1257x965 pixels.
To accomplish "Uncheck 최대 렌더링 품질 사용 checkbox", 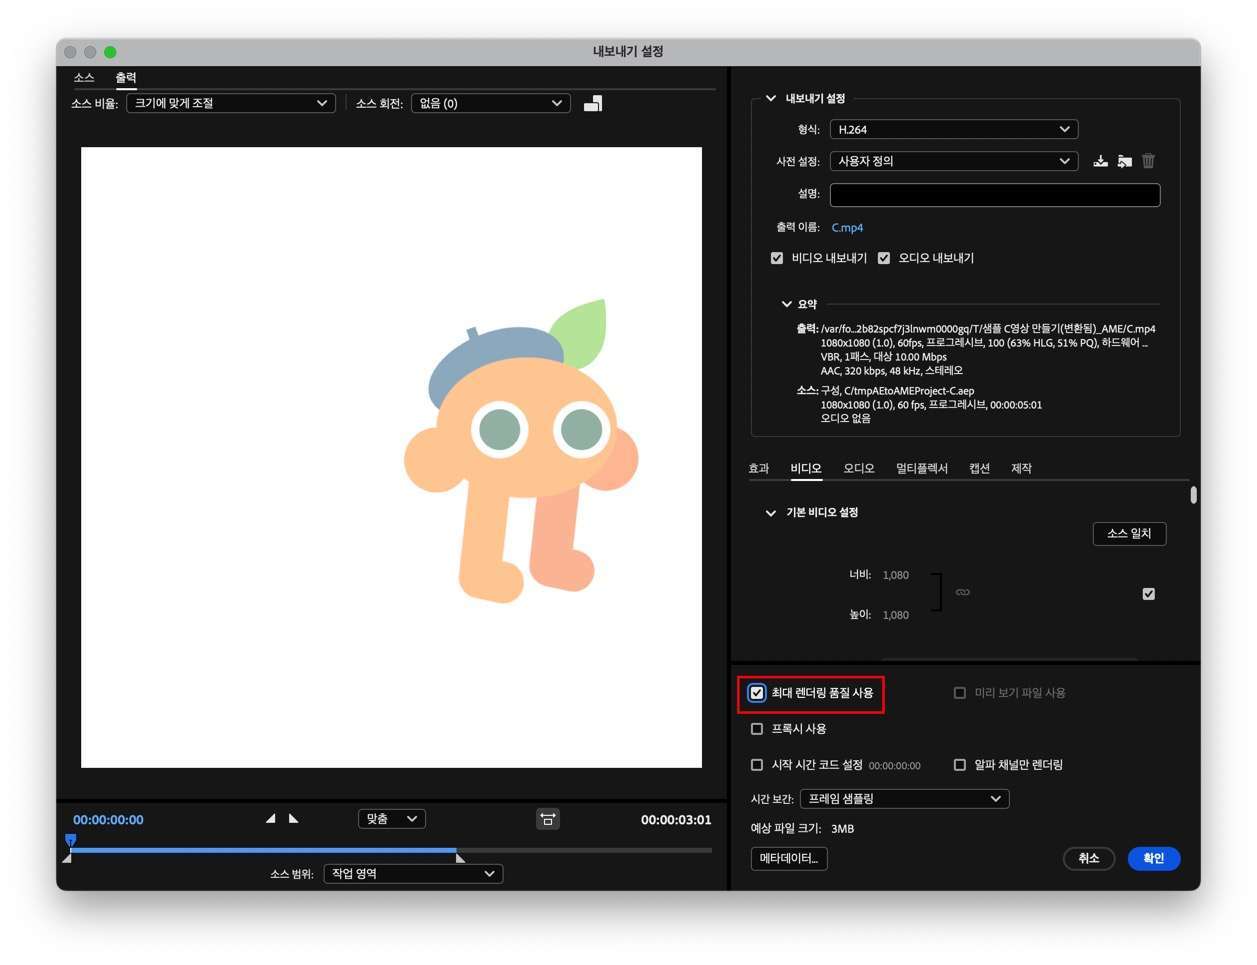I will click(x=757, y=693).
